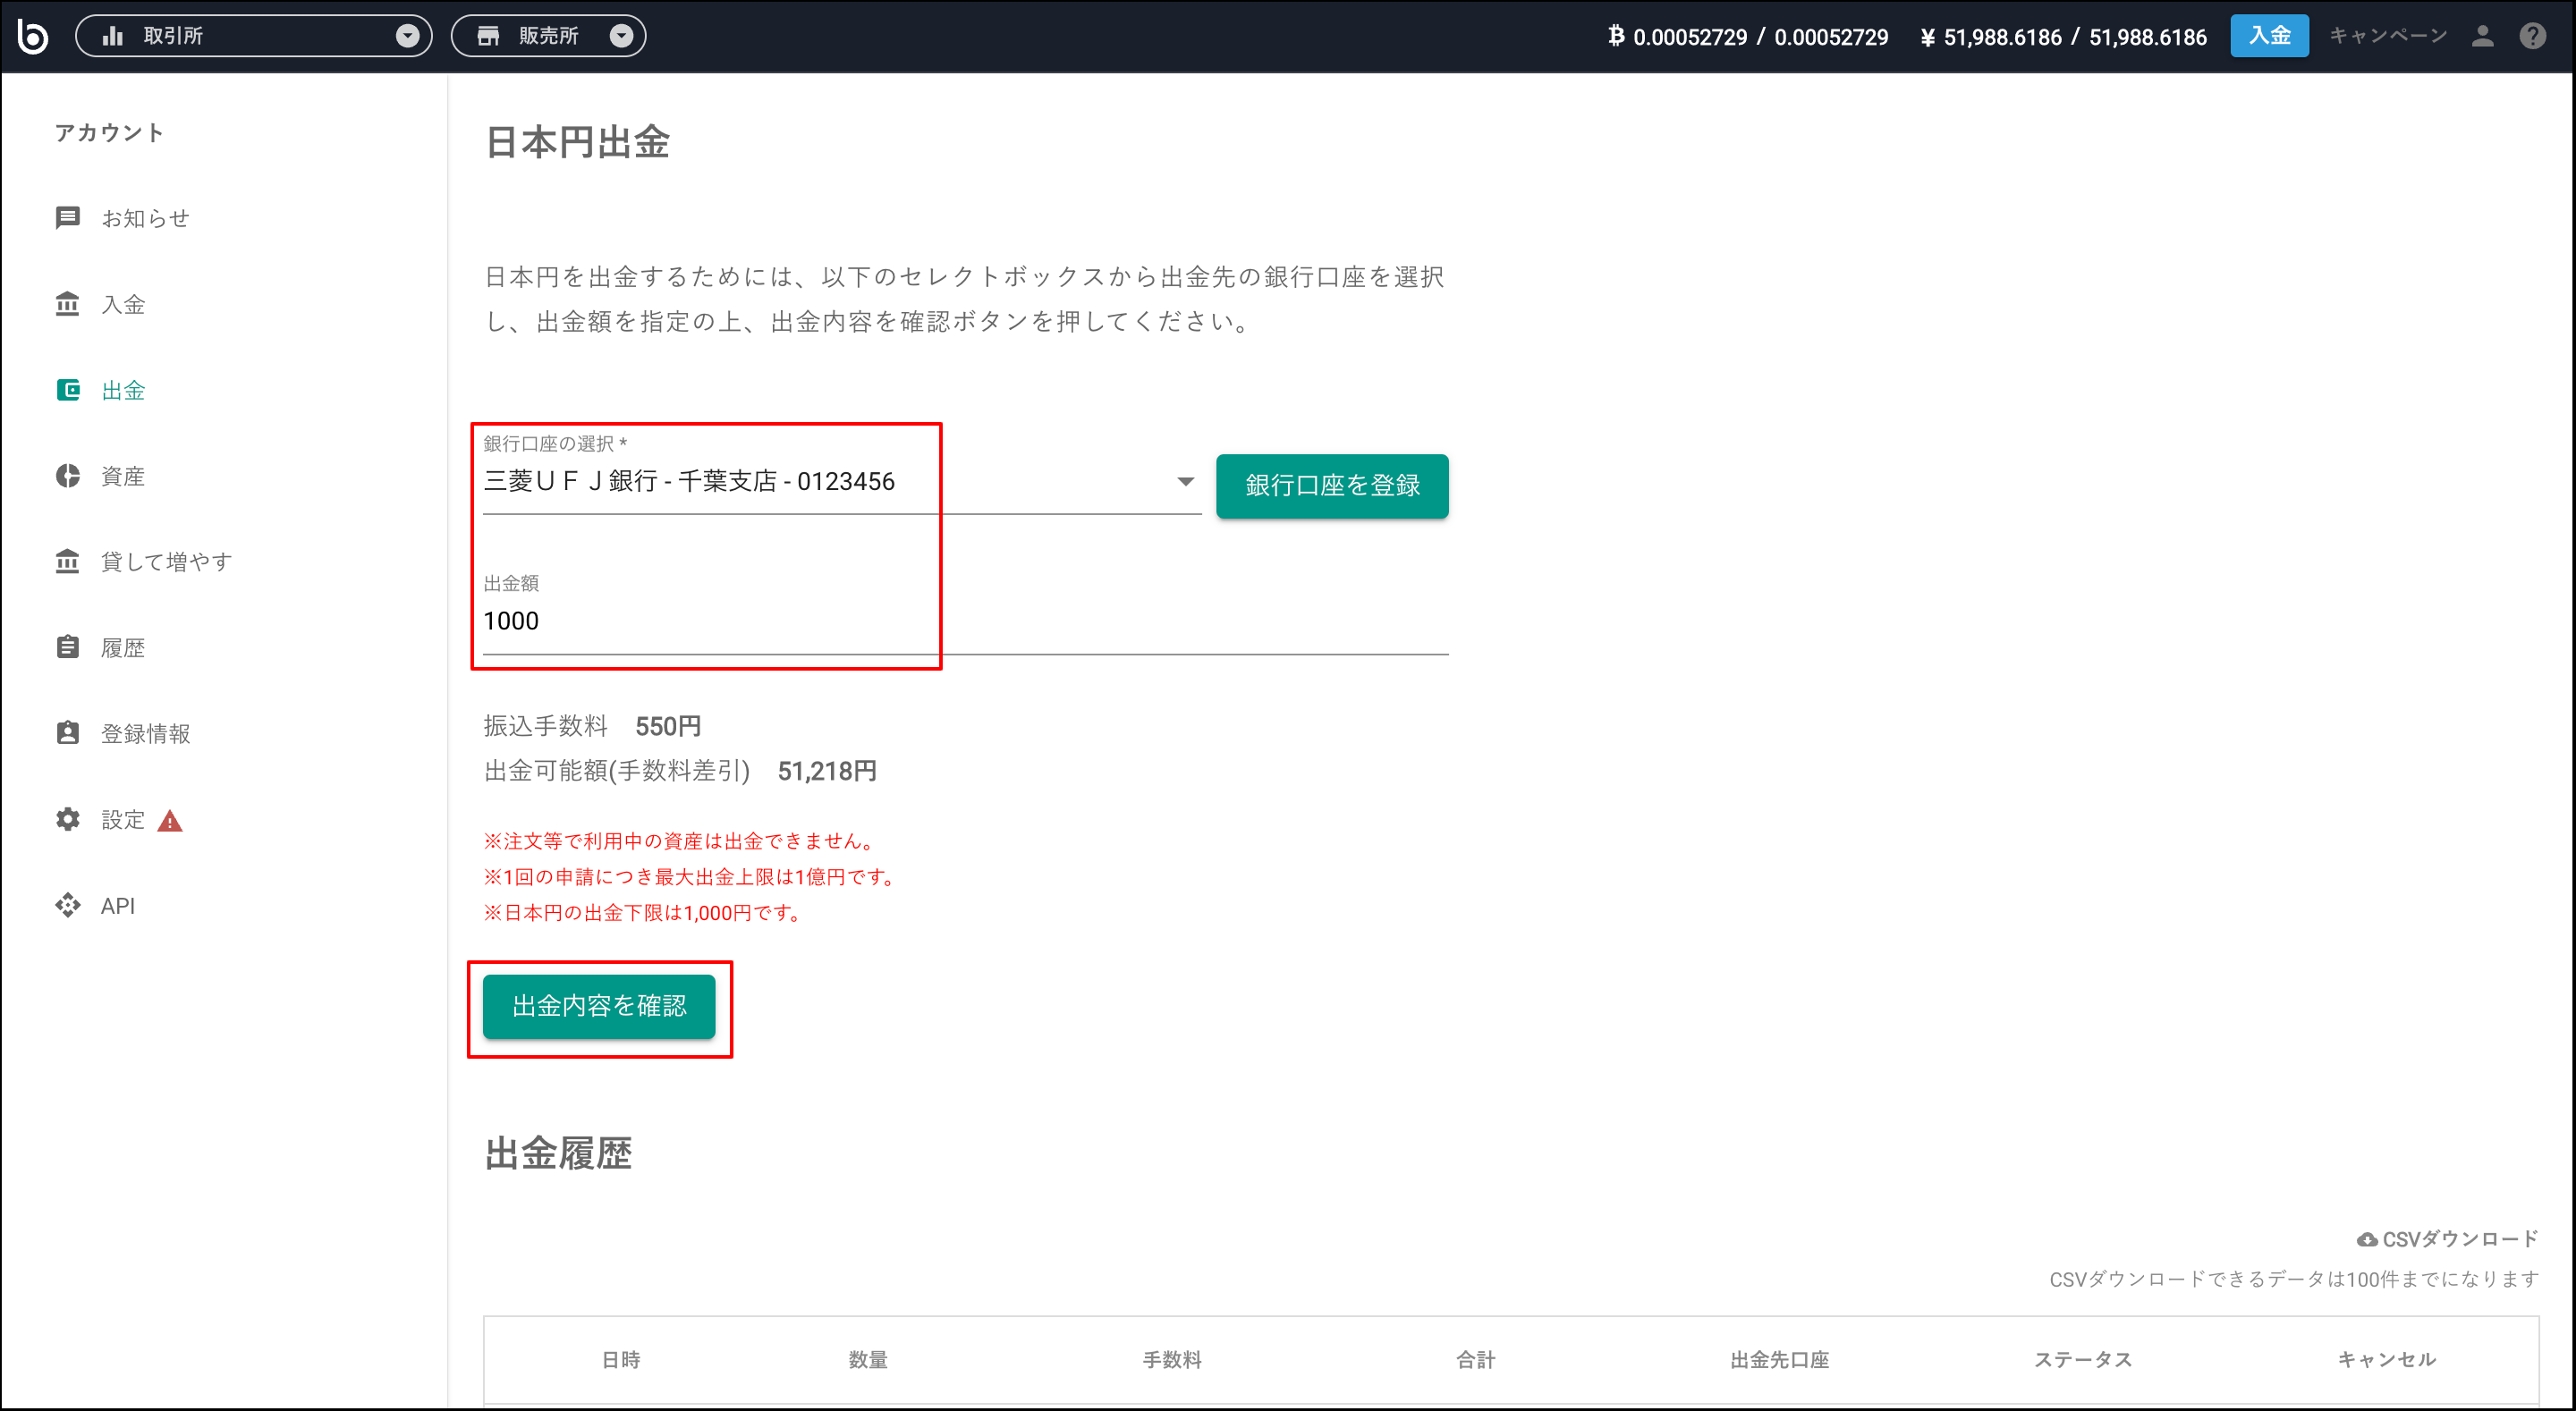
Task: Click the bitbank logo icon
Action: [33, 36]
